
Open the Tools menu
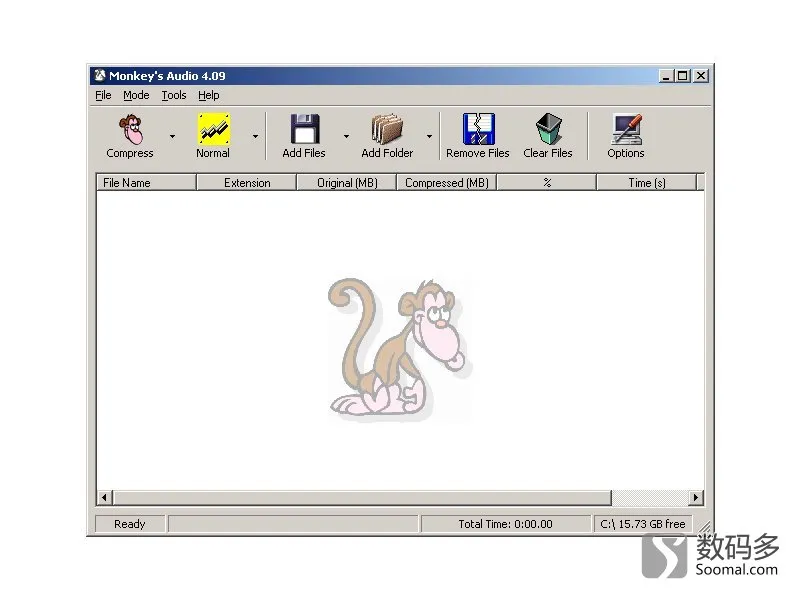point(174,95)
